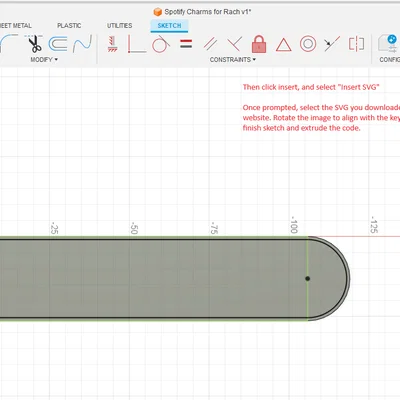Image resolution: width=400 pixels, height=400 pixels.
Task: Apply the Symmetry constraint
Action: [356, 44]
